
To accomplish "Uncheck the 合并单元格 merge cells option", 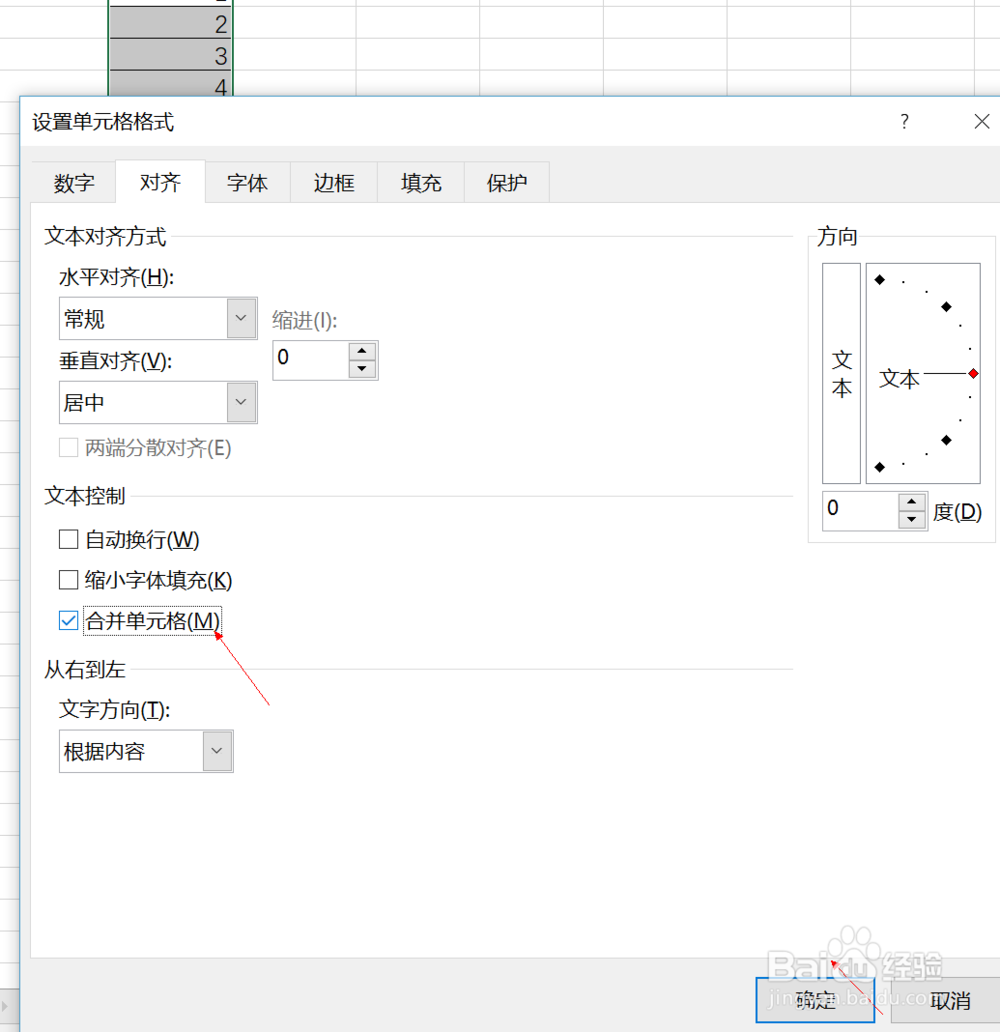I will pyautogui.click(x=68, y=620).
